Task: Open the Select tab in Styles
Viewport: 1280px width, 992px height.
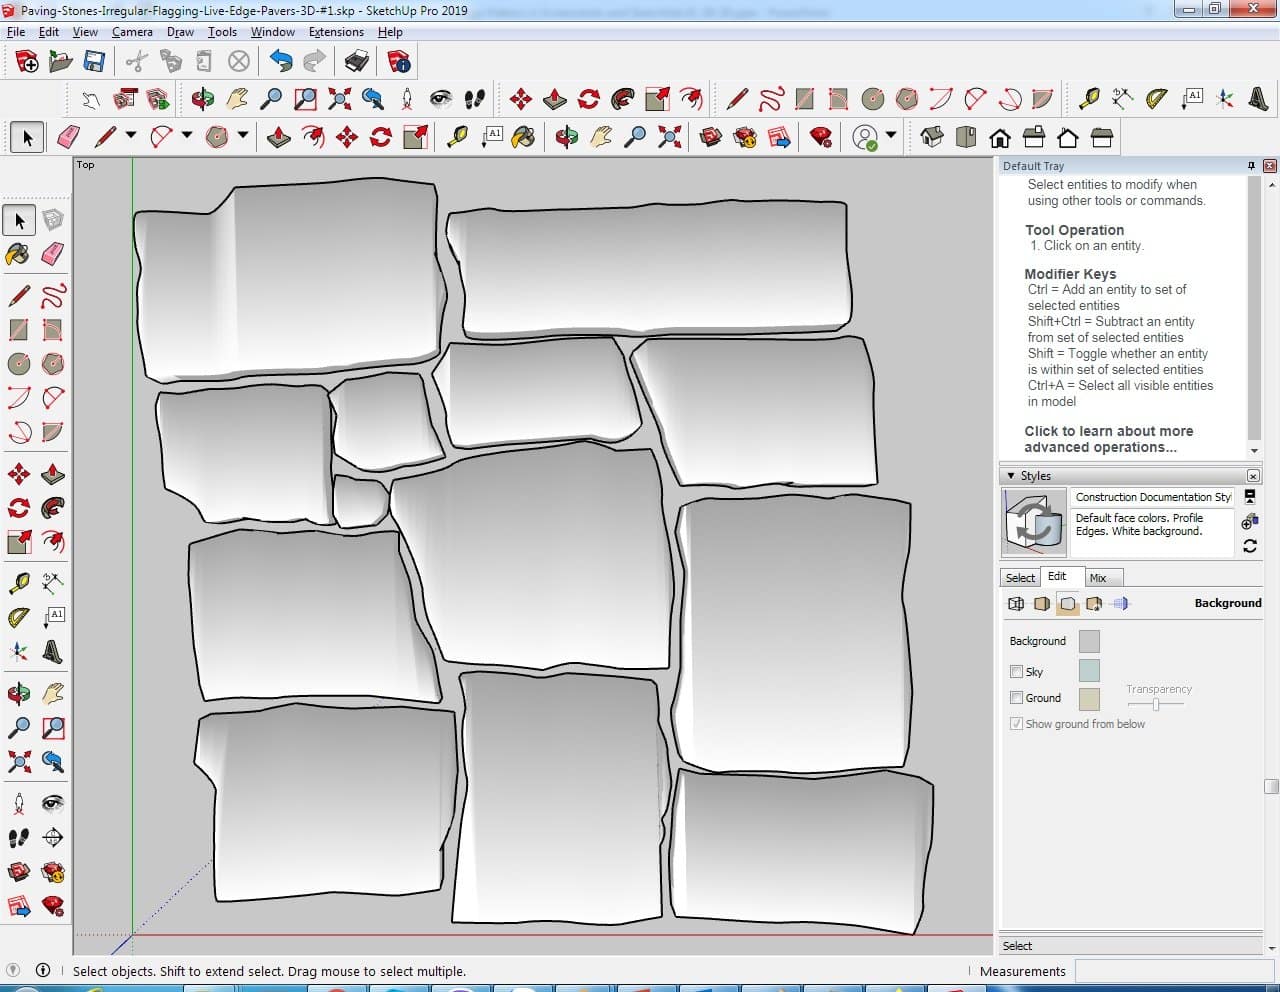Action: pyautogui.click(x=1020, y=578)
